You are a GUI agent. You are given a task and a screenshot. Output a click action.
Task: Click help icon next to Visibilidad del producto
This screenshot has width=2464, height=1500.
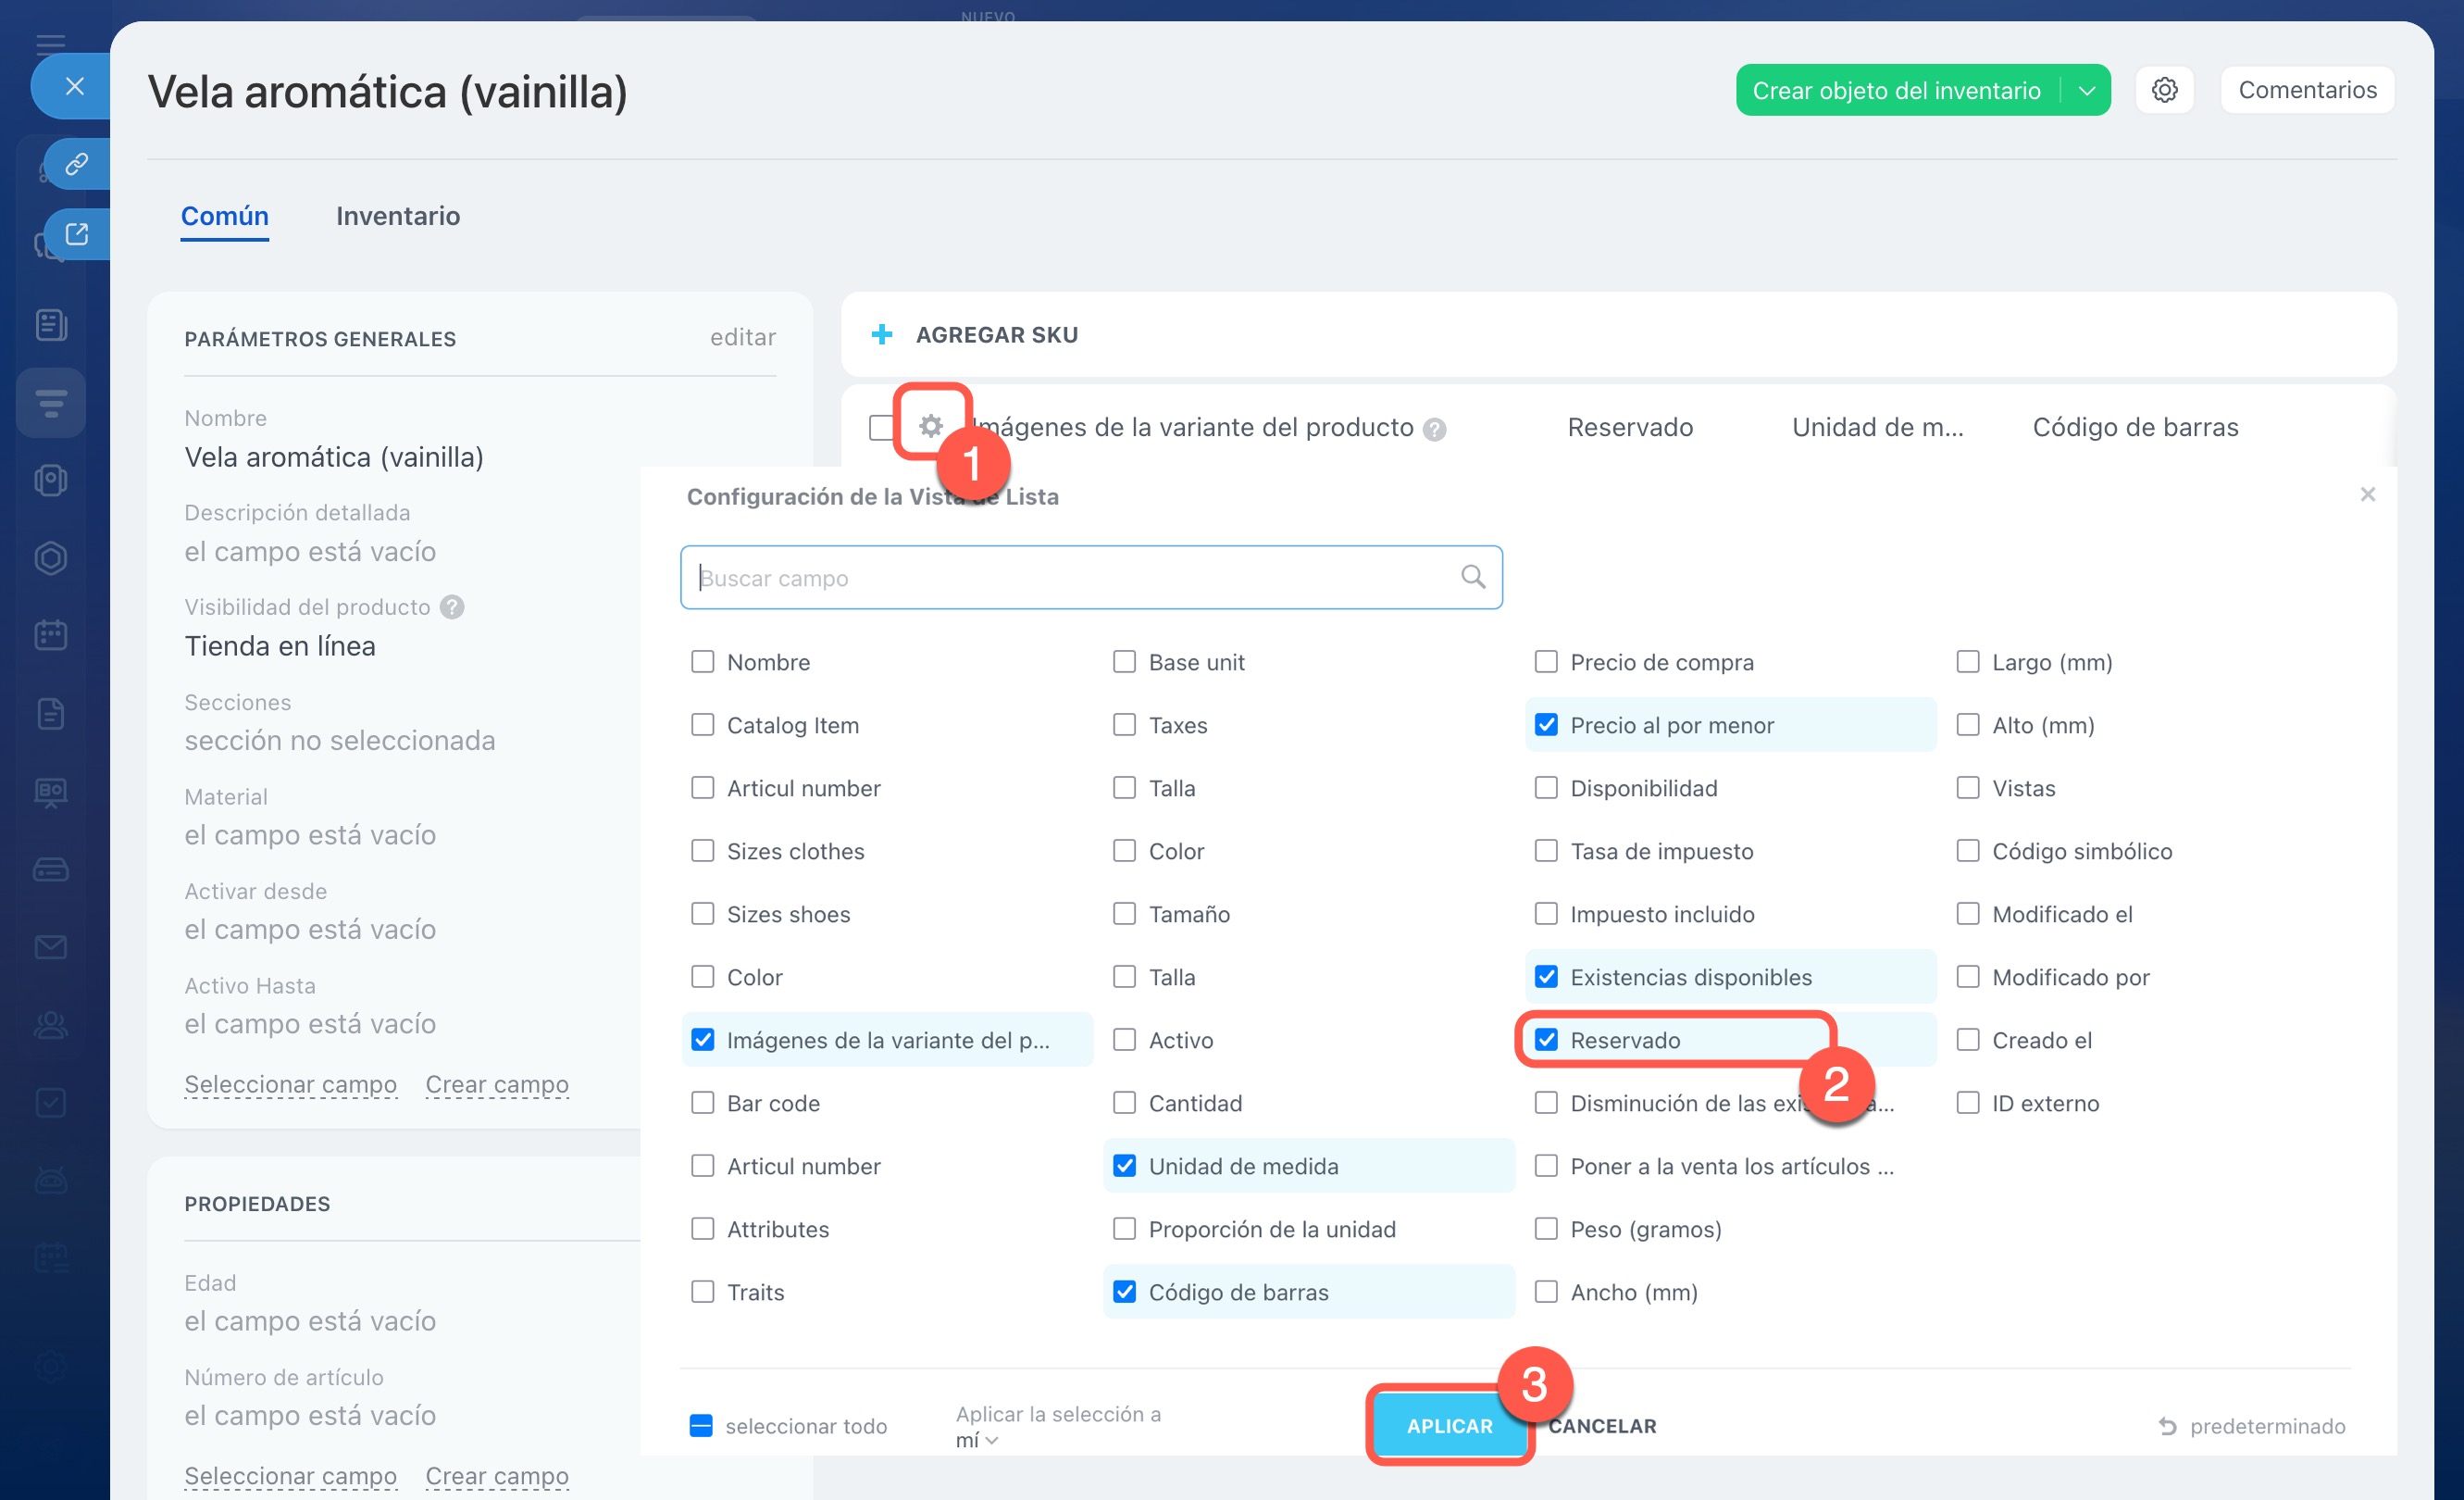452,607
